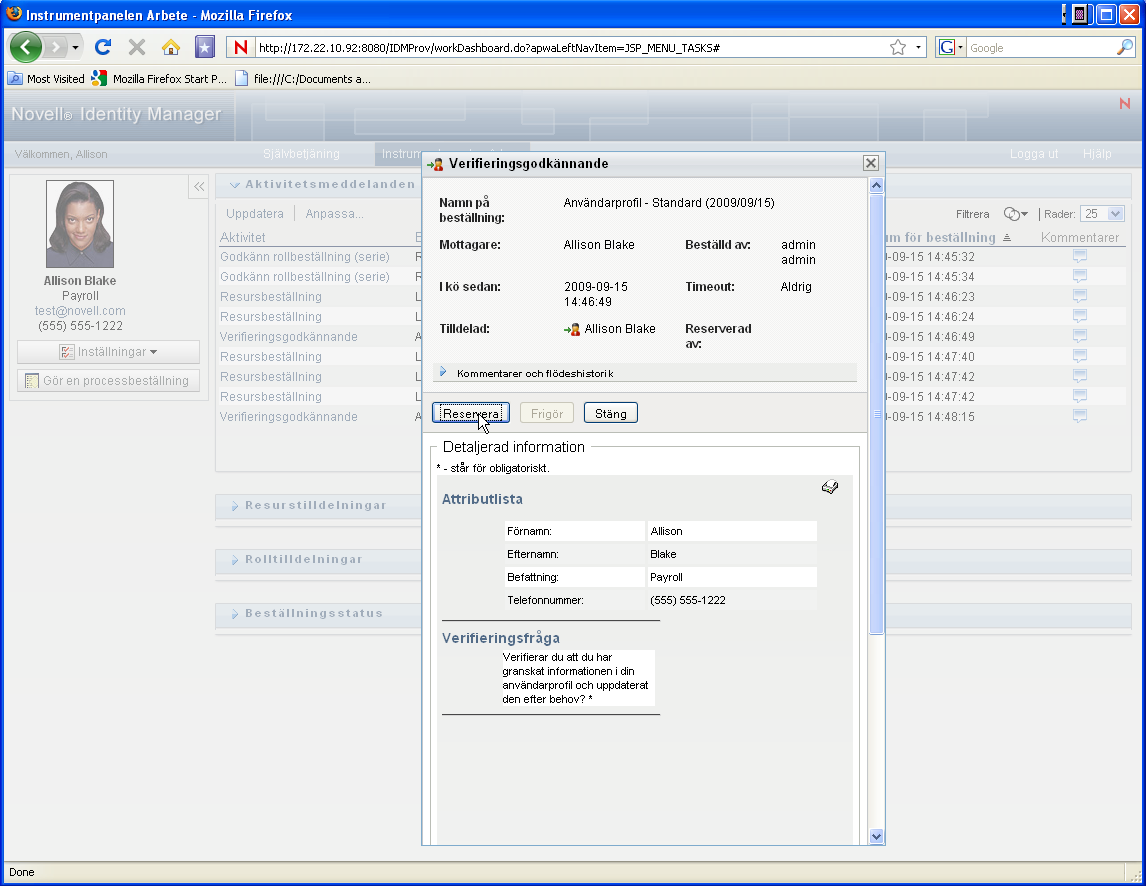Expand the Beställningsstatus section
The height and width of the screenshot is (886, 1146).
(235, 614)
